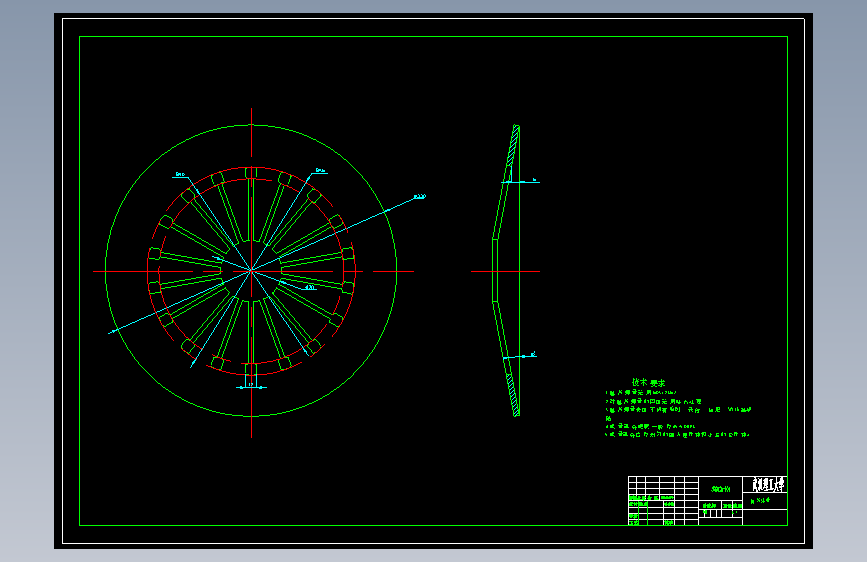Select the white school name in title block
The image size is (867, 562).
[767, 485]
